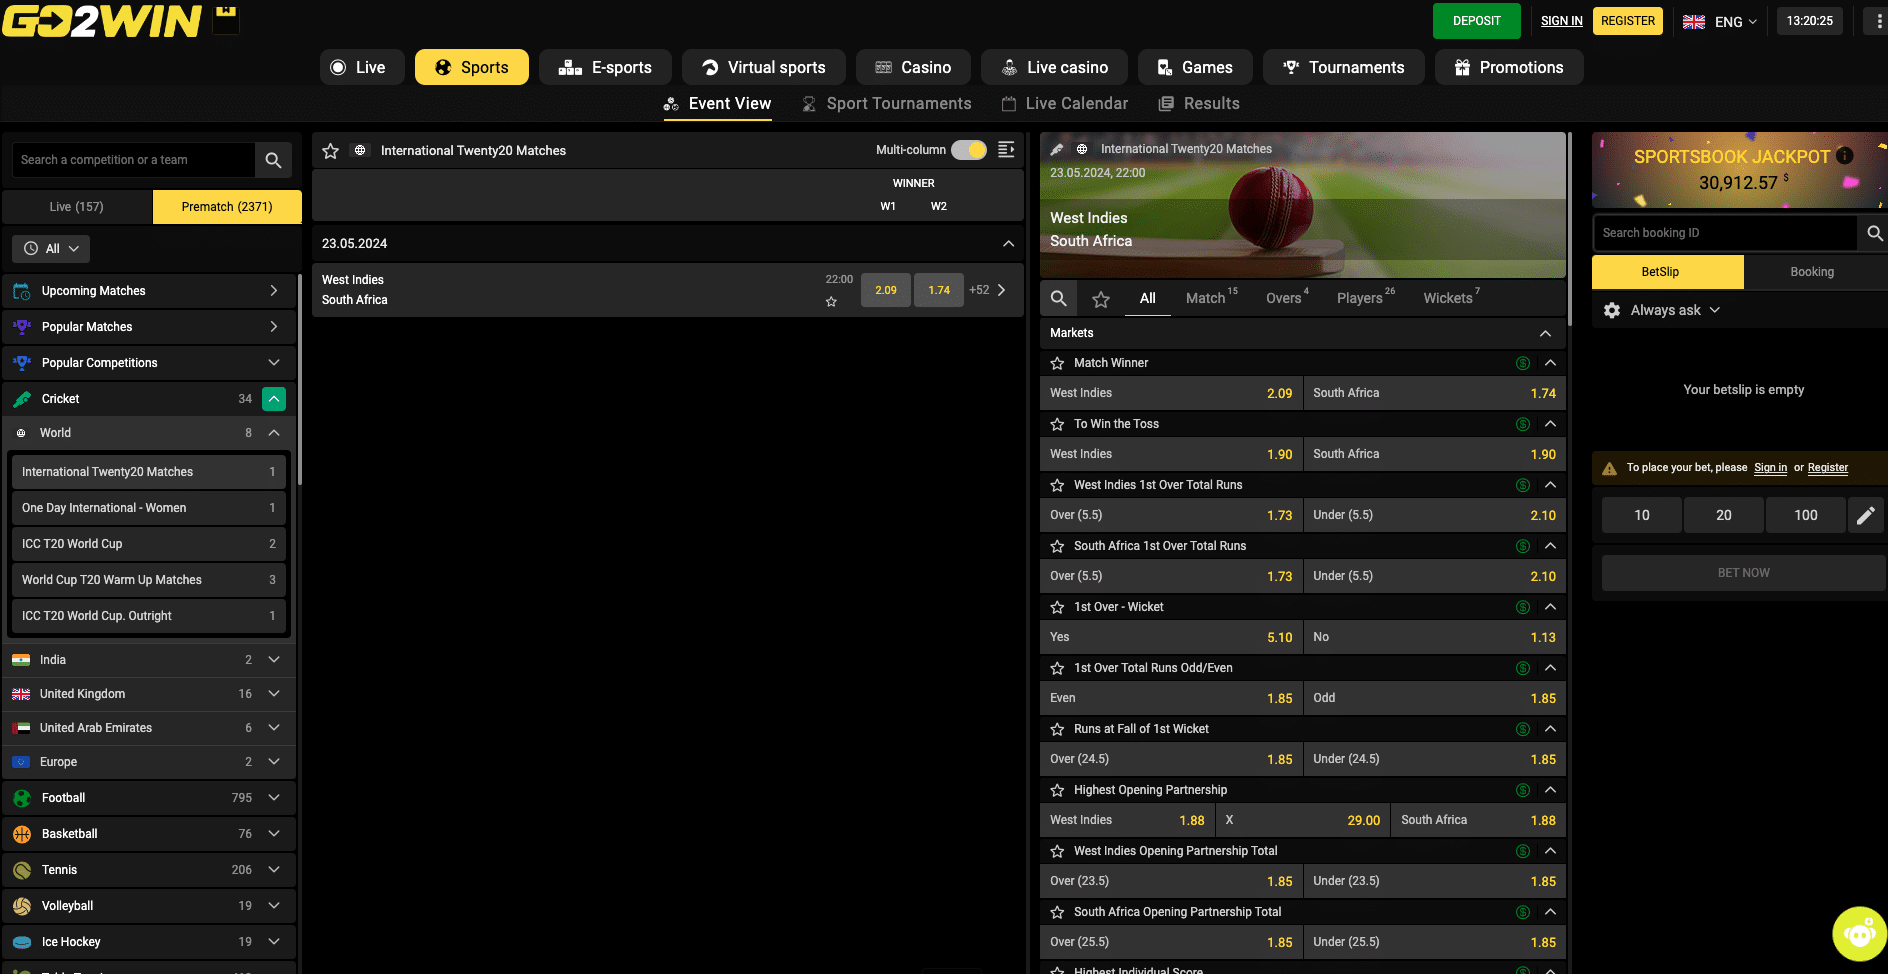The width and height of the screenshot is (1888, 974).
Task: Click the Tennis sport icon
Action: point(22,870)
